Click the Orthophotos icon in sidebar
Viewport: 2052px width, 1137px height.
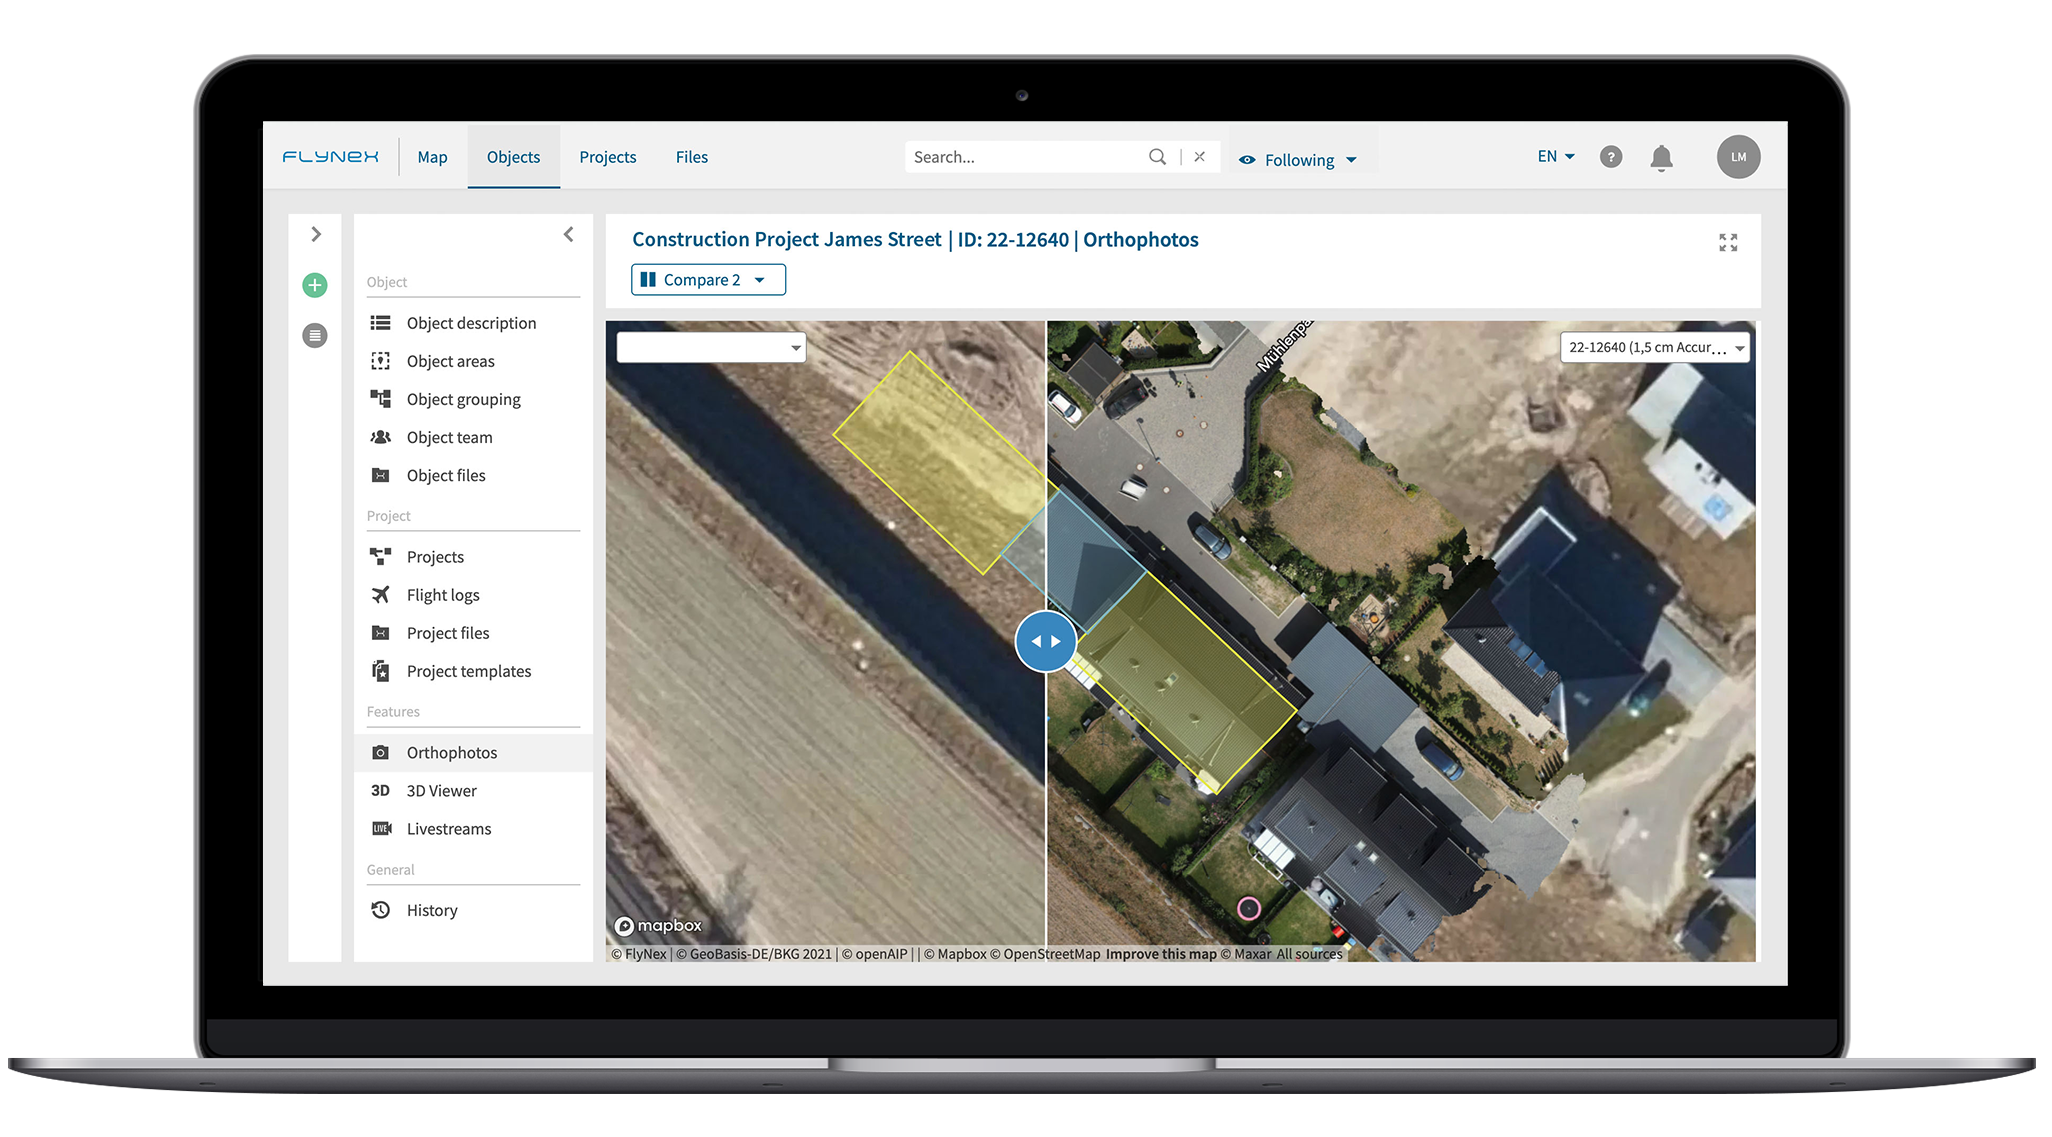[x=381, y=752]
